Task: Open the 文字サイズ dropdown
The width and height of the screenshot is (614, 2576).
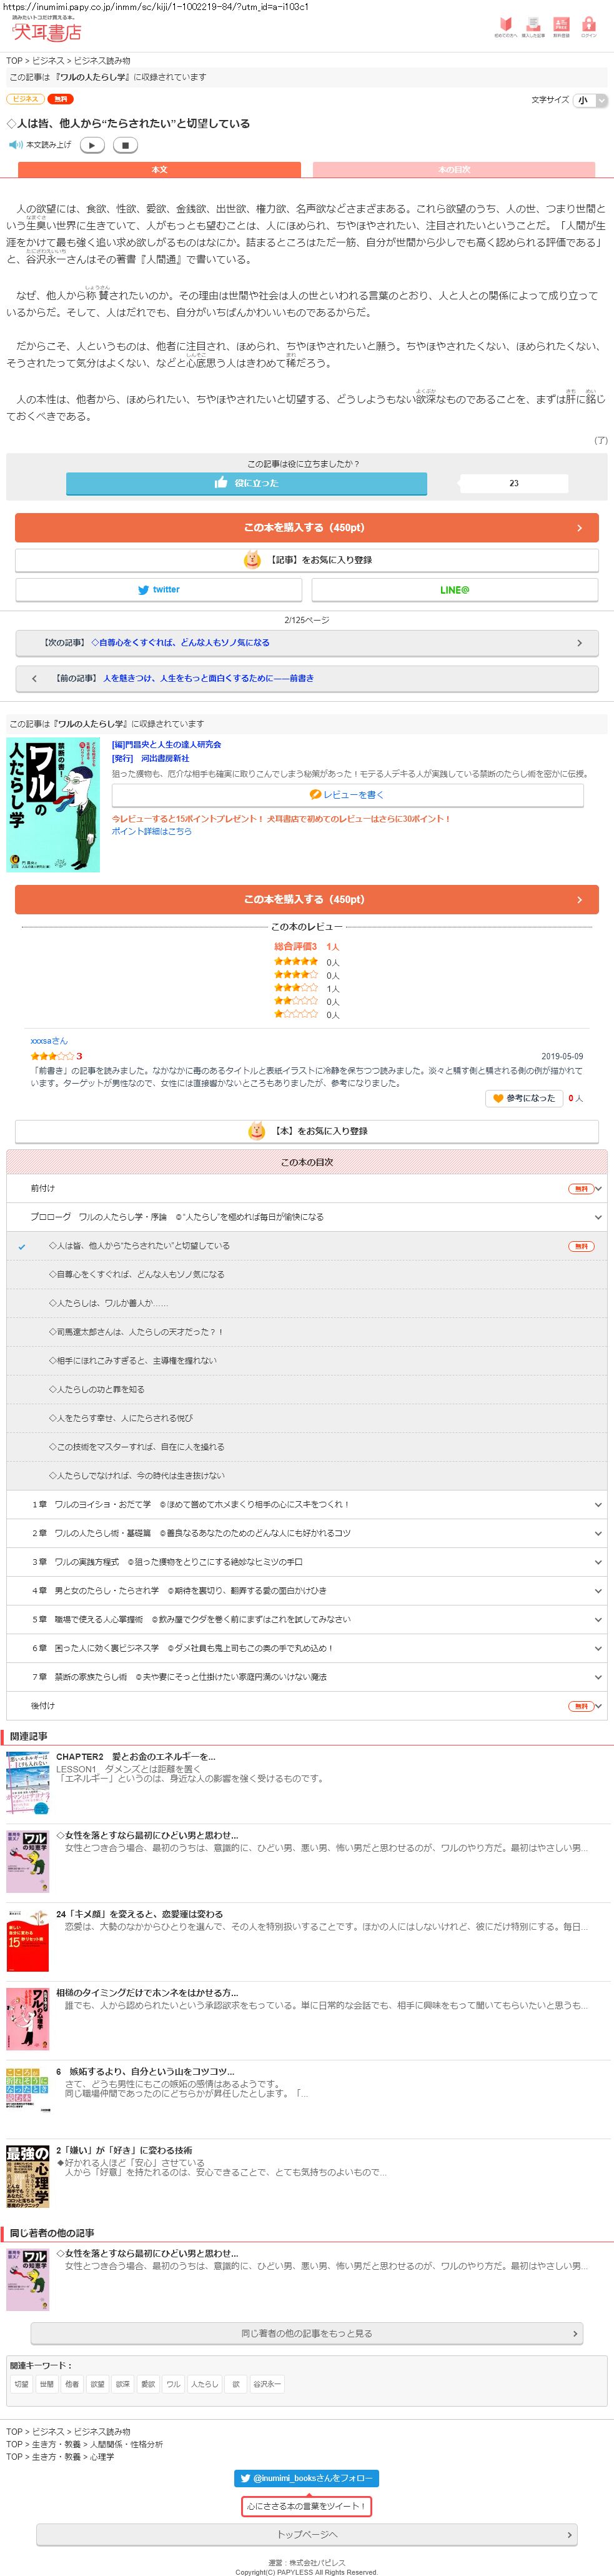Action: [591, 100]
